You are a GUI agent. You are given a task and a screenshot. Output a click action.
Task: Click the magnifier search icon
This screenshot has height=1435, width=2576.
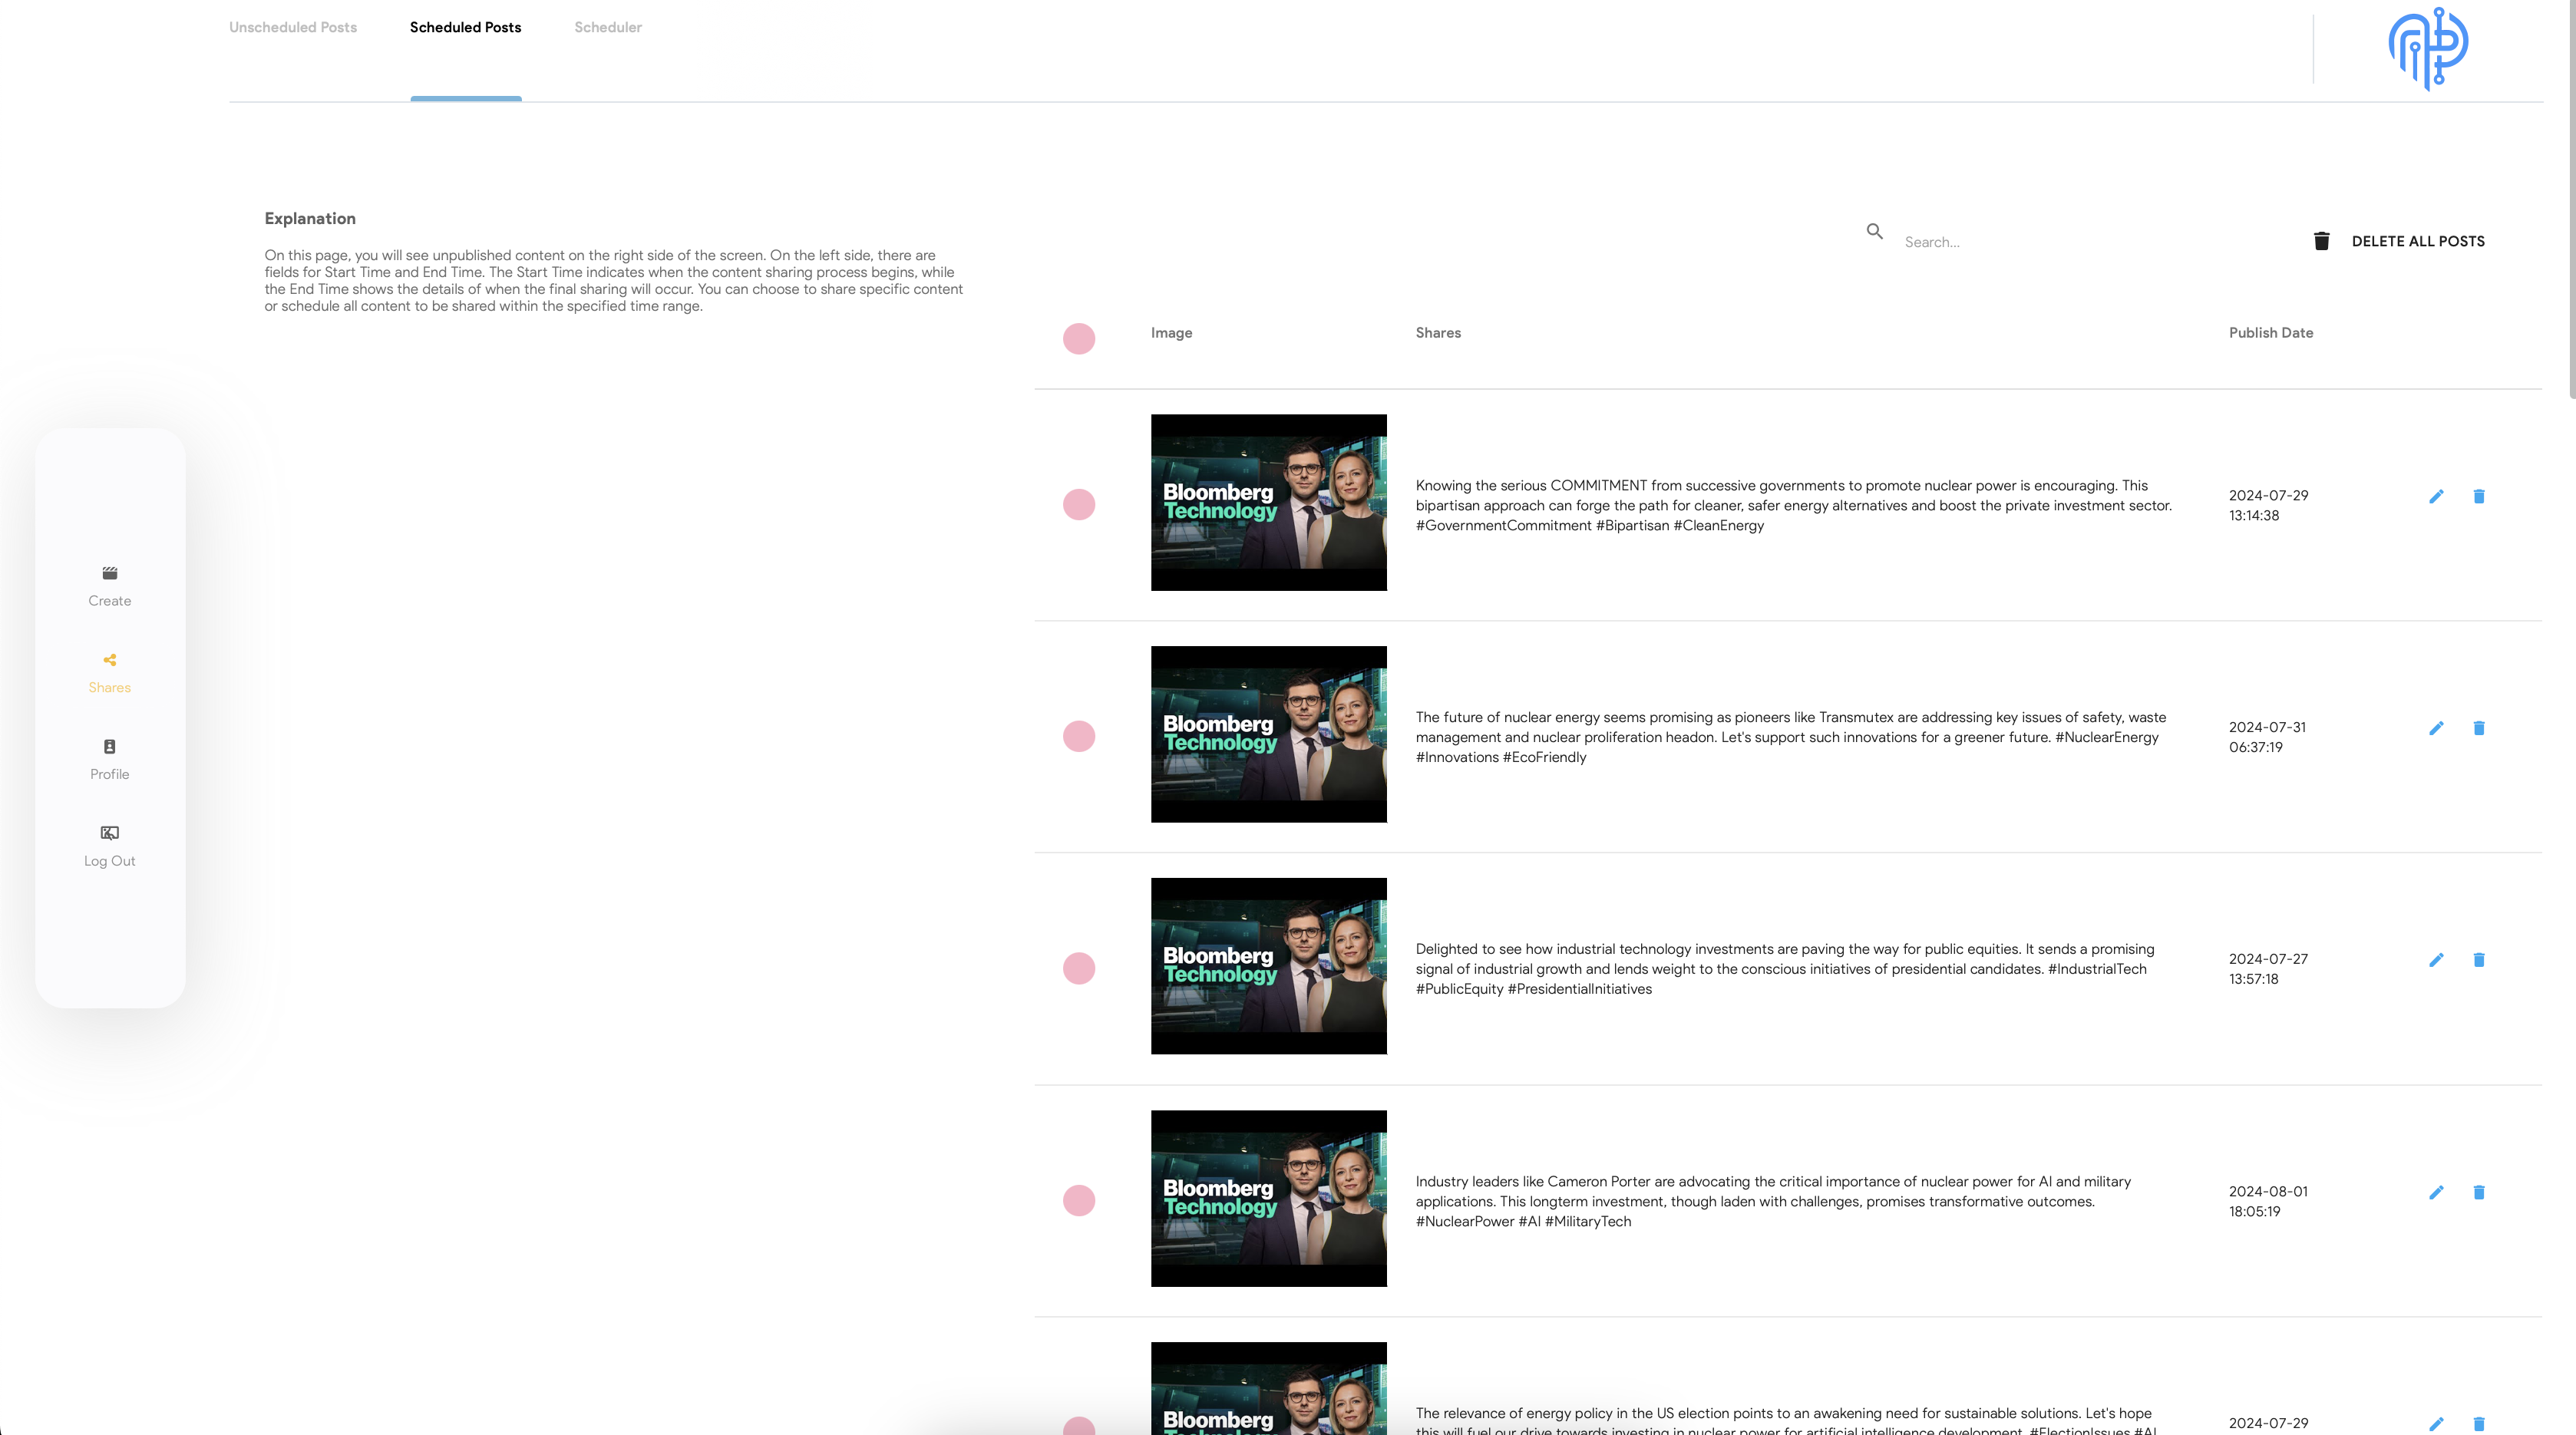pyautogui.click(x=1875, y=231)
